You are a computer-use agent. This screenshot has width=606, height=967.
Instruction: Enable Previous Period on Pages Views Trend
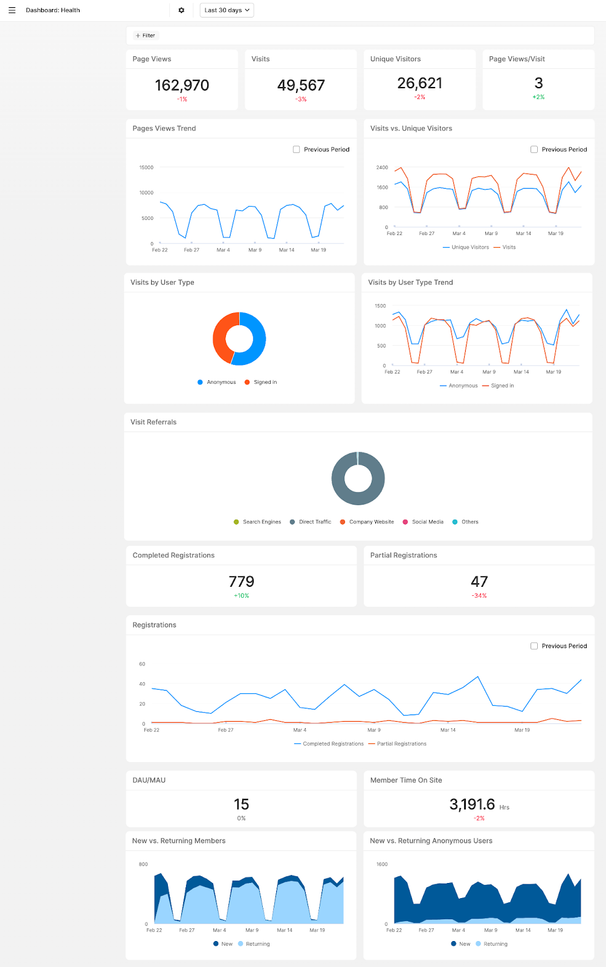point(297,149)
